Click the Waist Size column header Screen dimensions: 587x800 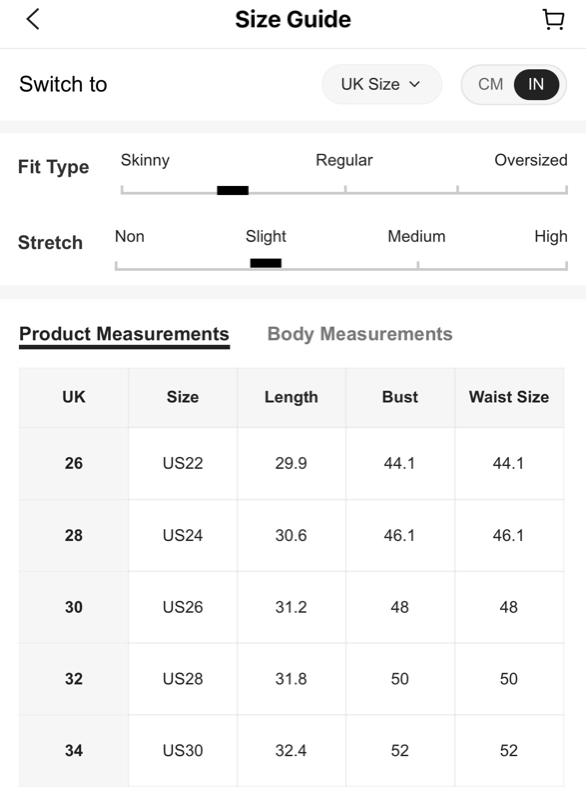pos(509,397)
